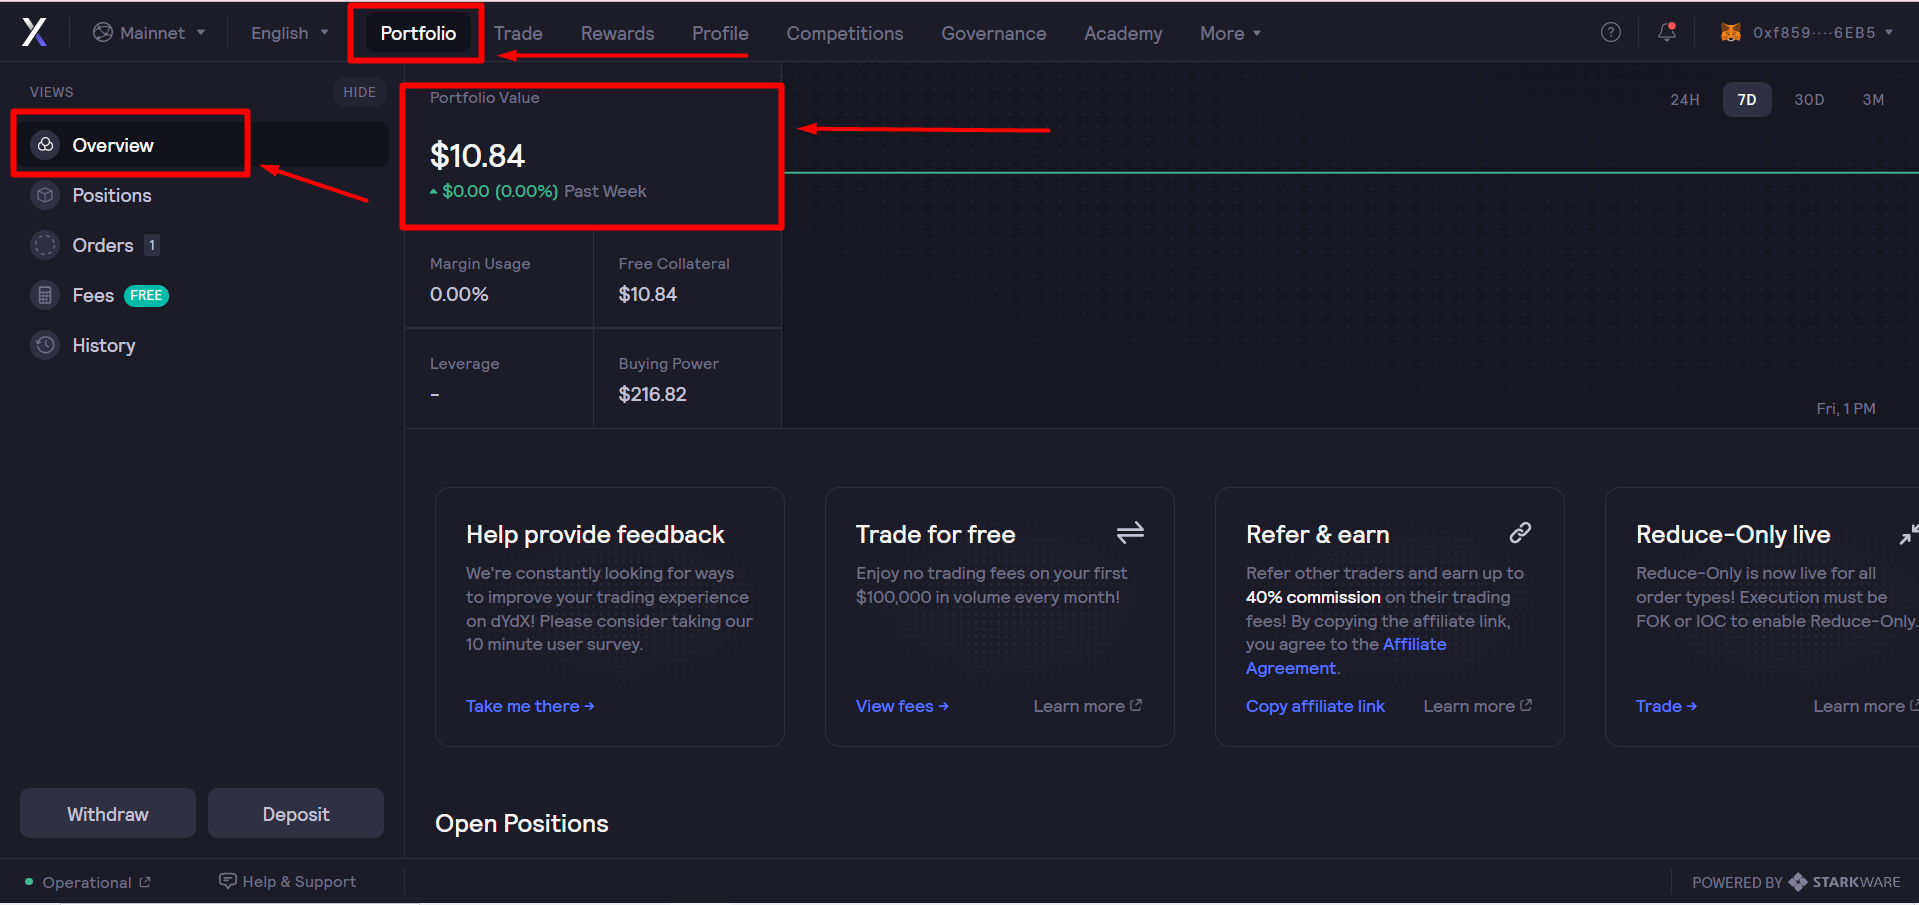Click the dYdX X logo
Image resolution: width=1919 pixels, height=905 pixels.
(34, 33)
